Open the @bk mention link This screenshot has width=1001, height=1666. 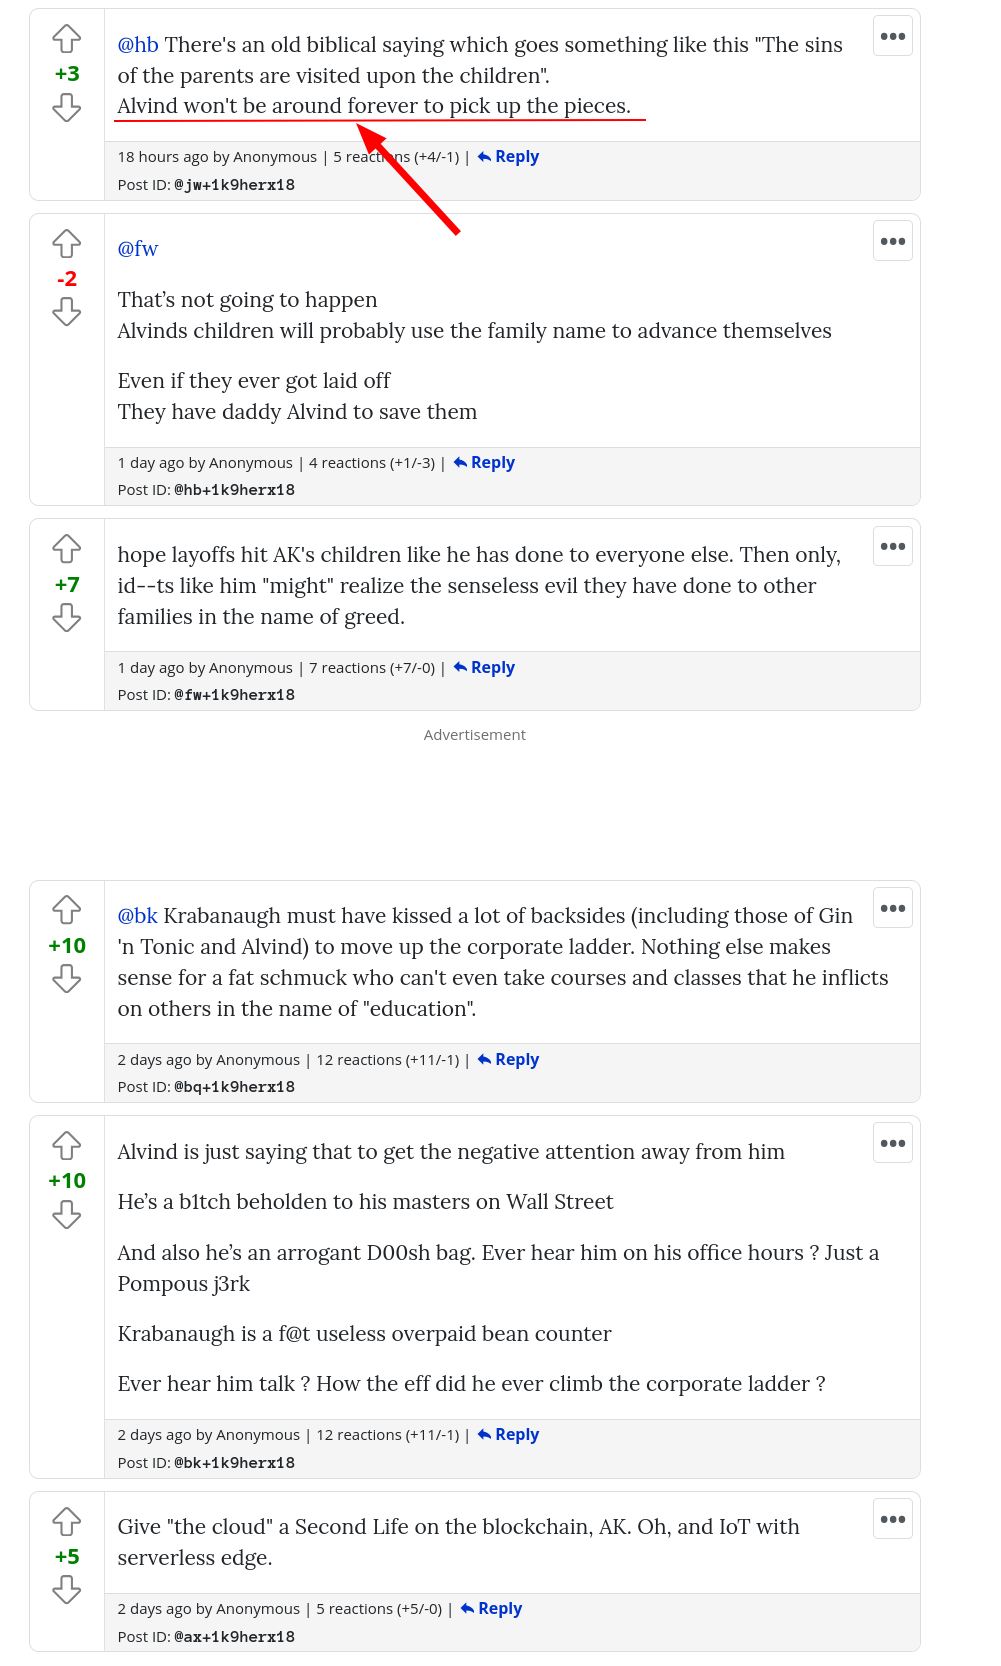pos(138,916)
